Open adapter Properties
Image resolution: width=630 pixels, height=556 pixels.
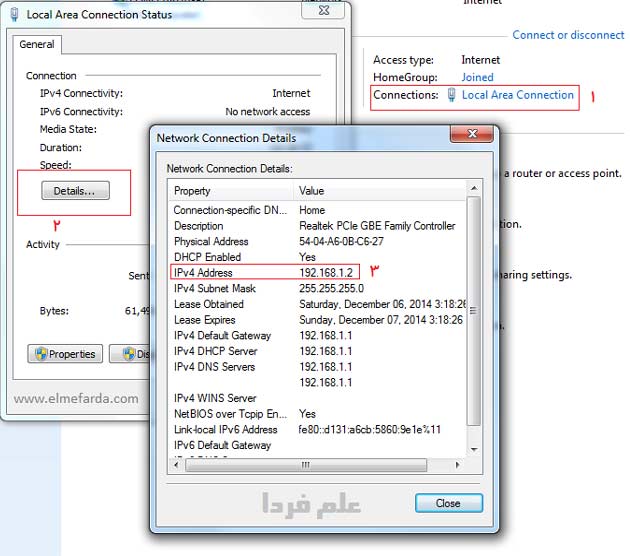tap(65, 354)
